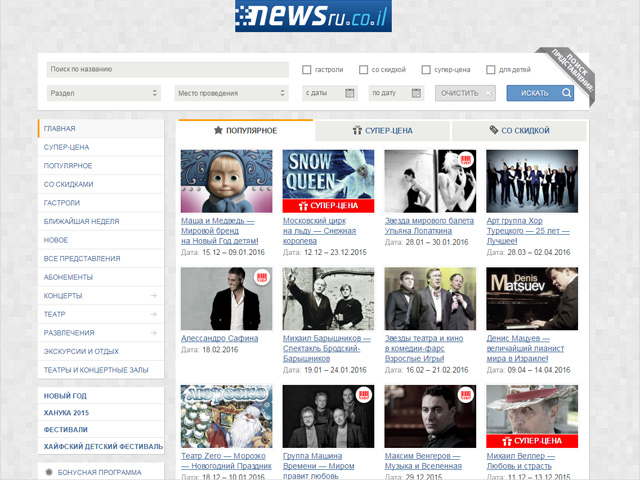This screenshot has width=640, height=480.
Task: Open Экскурсии и отдых in the sidebar
Action: (101, 351)
